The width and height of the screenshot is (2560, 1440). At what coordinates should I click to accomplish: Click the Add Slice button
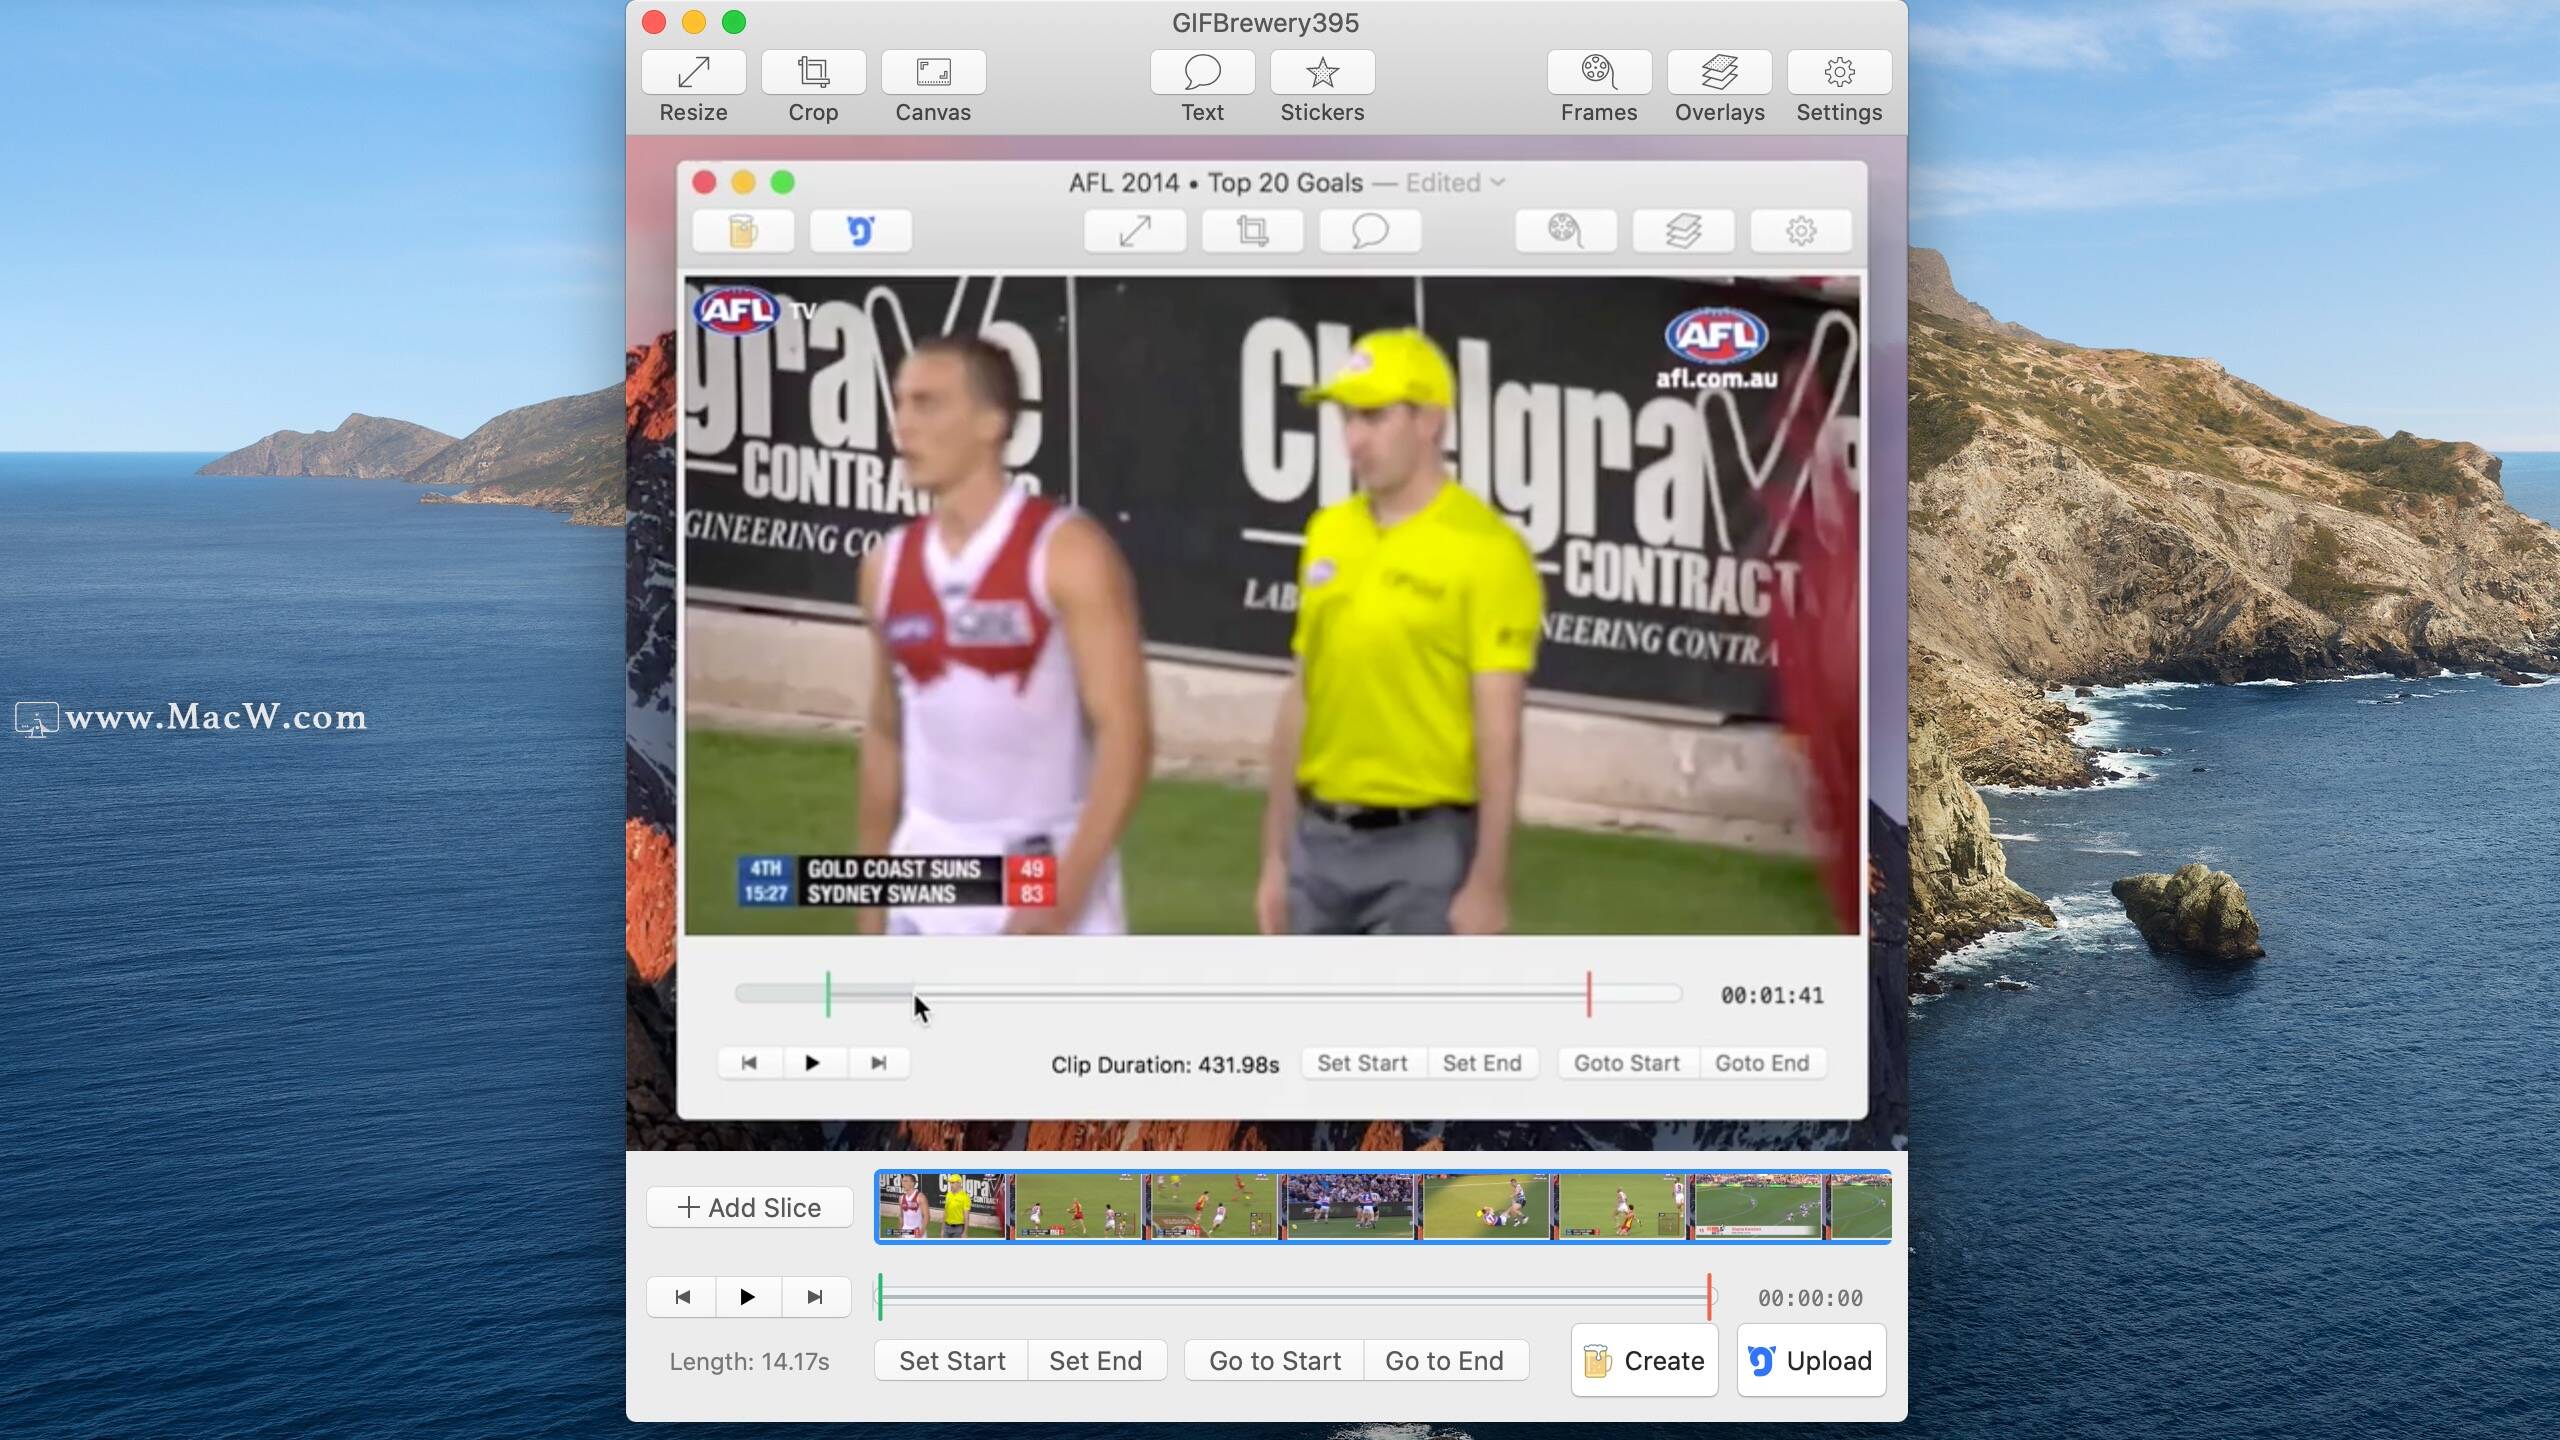(749, 1207)
